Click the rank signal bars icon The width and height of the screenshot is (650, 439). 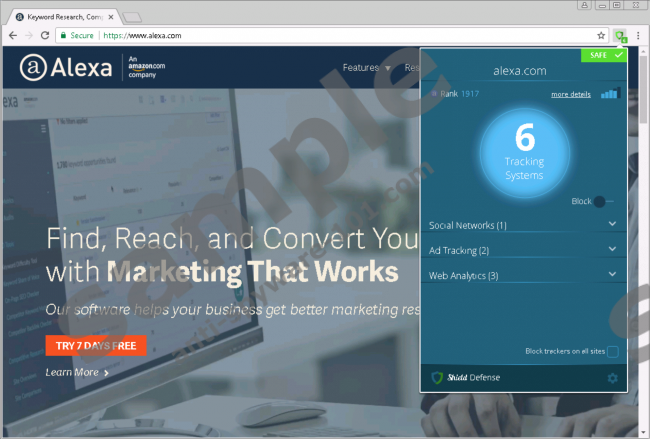click(610, 94)
